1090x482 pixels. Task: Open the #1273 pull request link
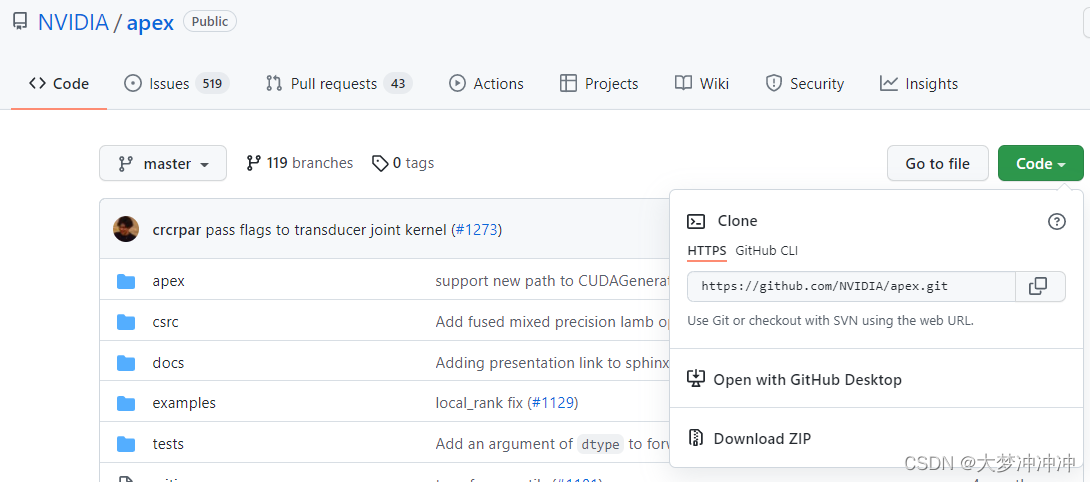[476, 230]
